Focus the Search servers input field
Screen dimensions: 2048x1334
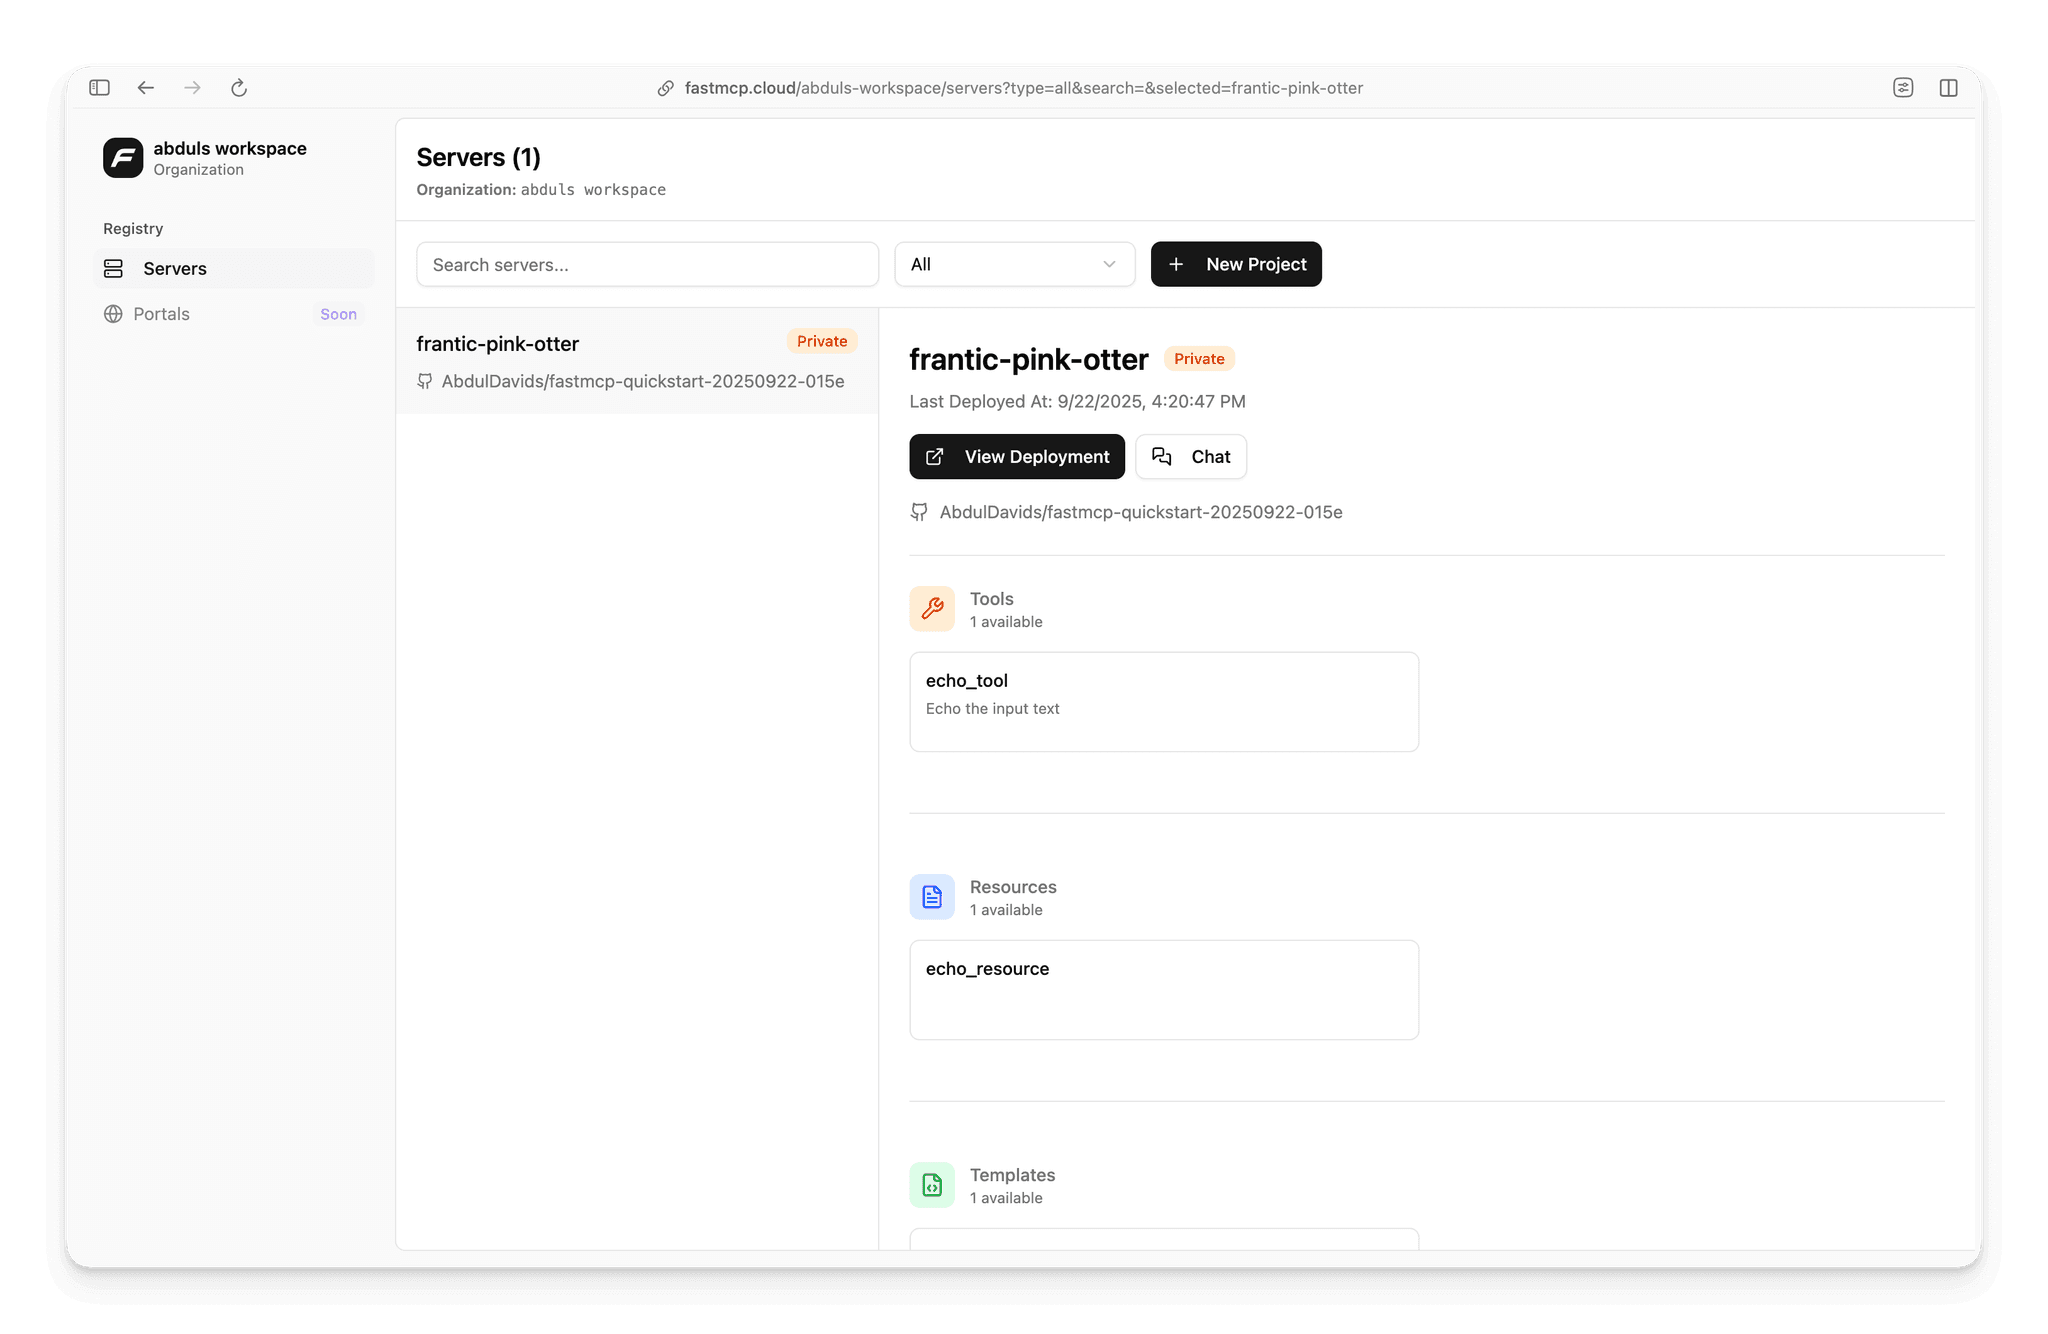click(647, 264)
